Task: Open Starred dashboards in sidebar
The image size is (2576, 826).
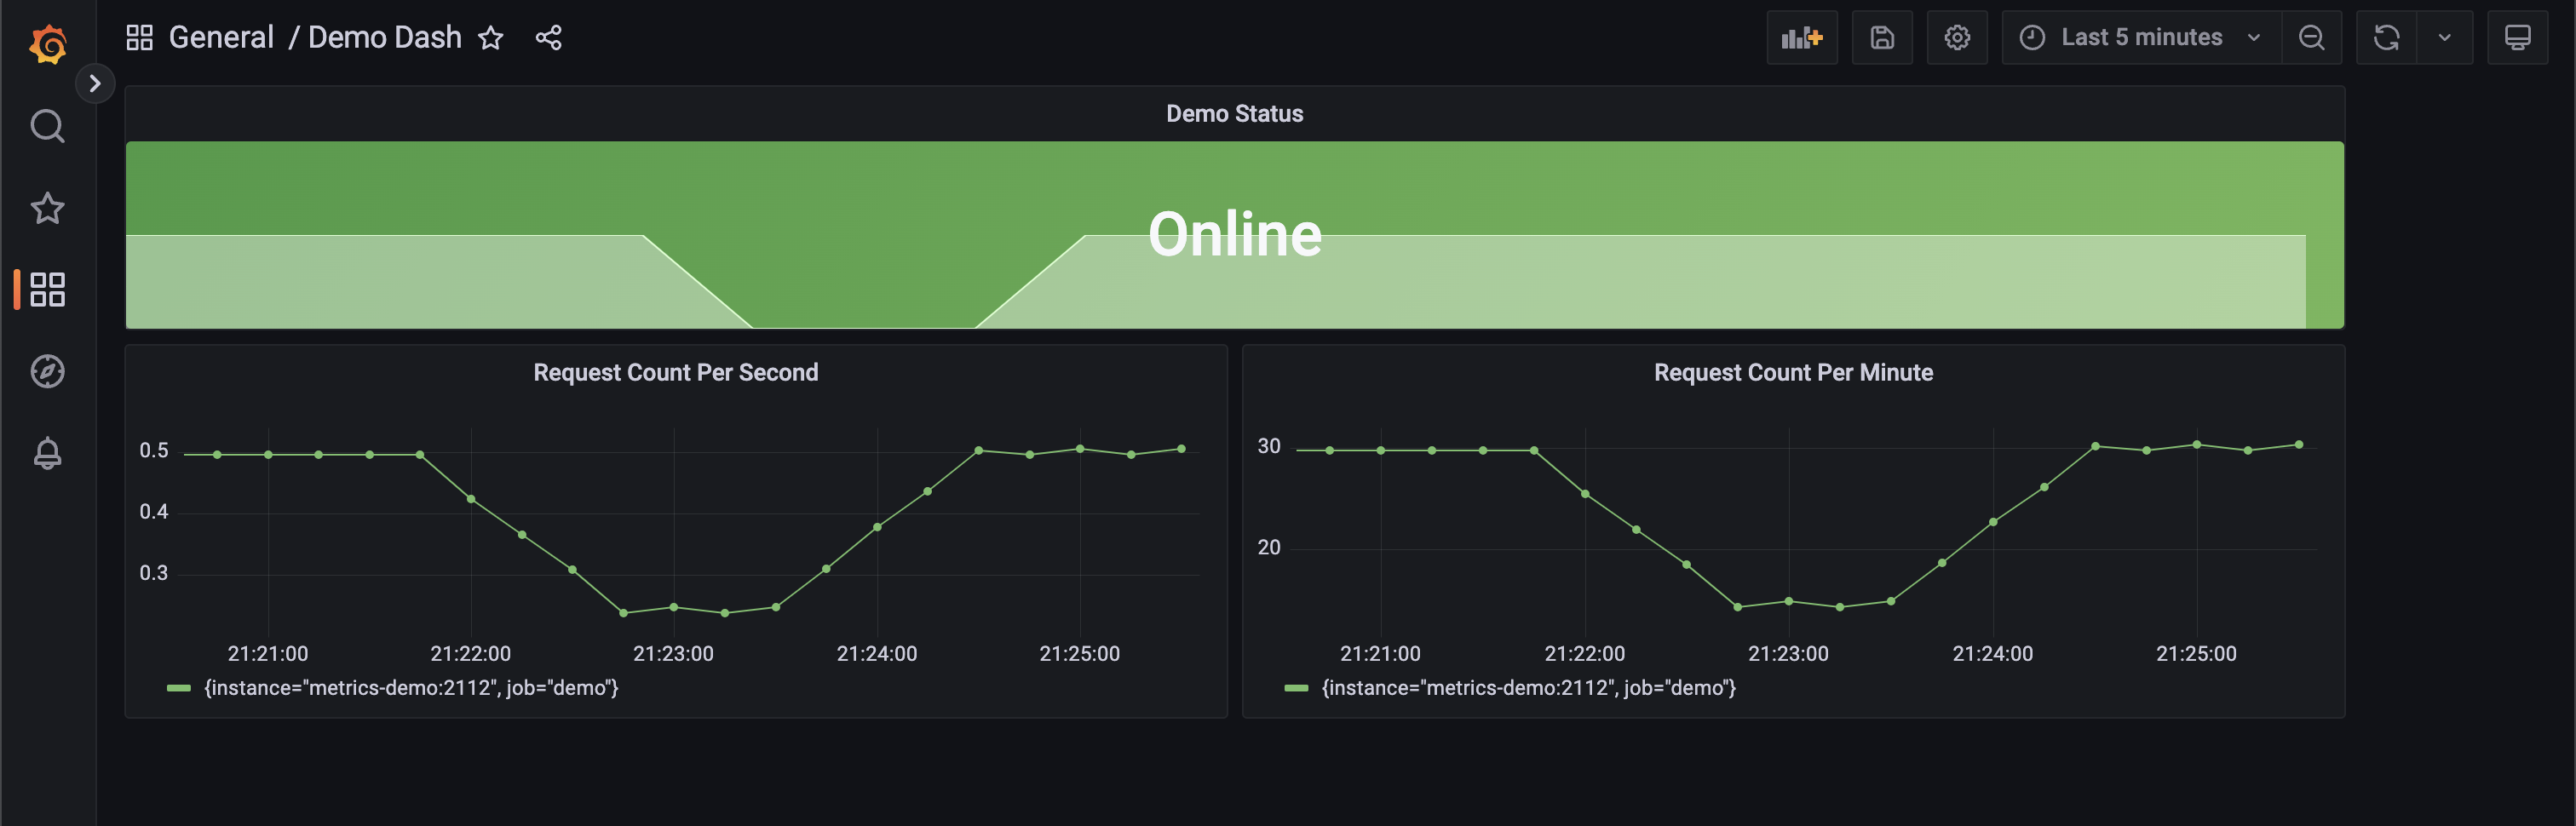Action: tap(47, 208)
